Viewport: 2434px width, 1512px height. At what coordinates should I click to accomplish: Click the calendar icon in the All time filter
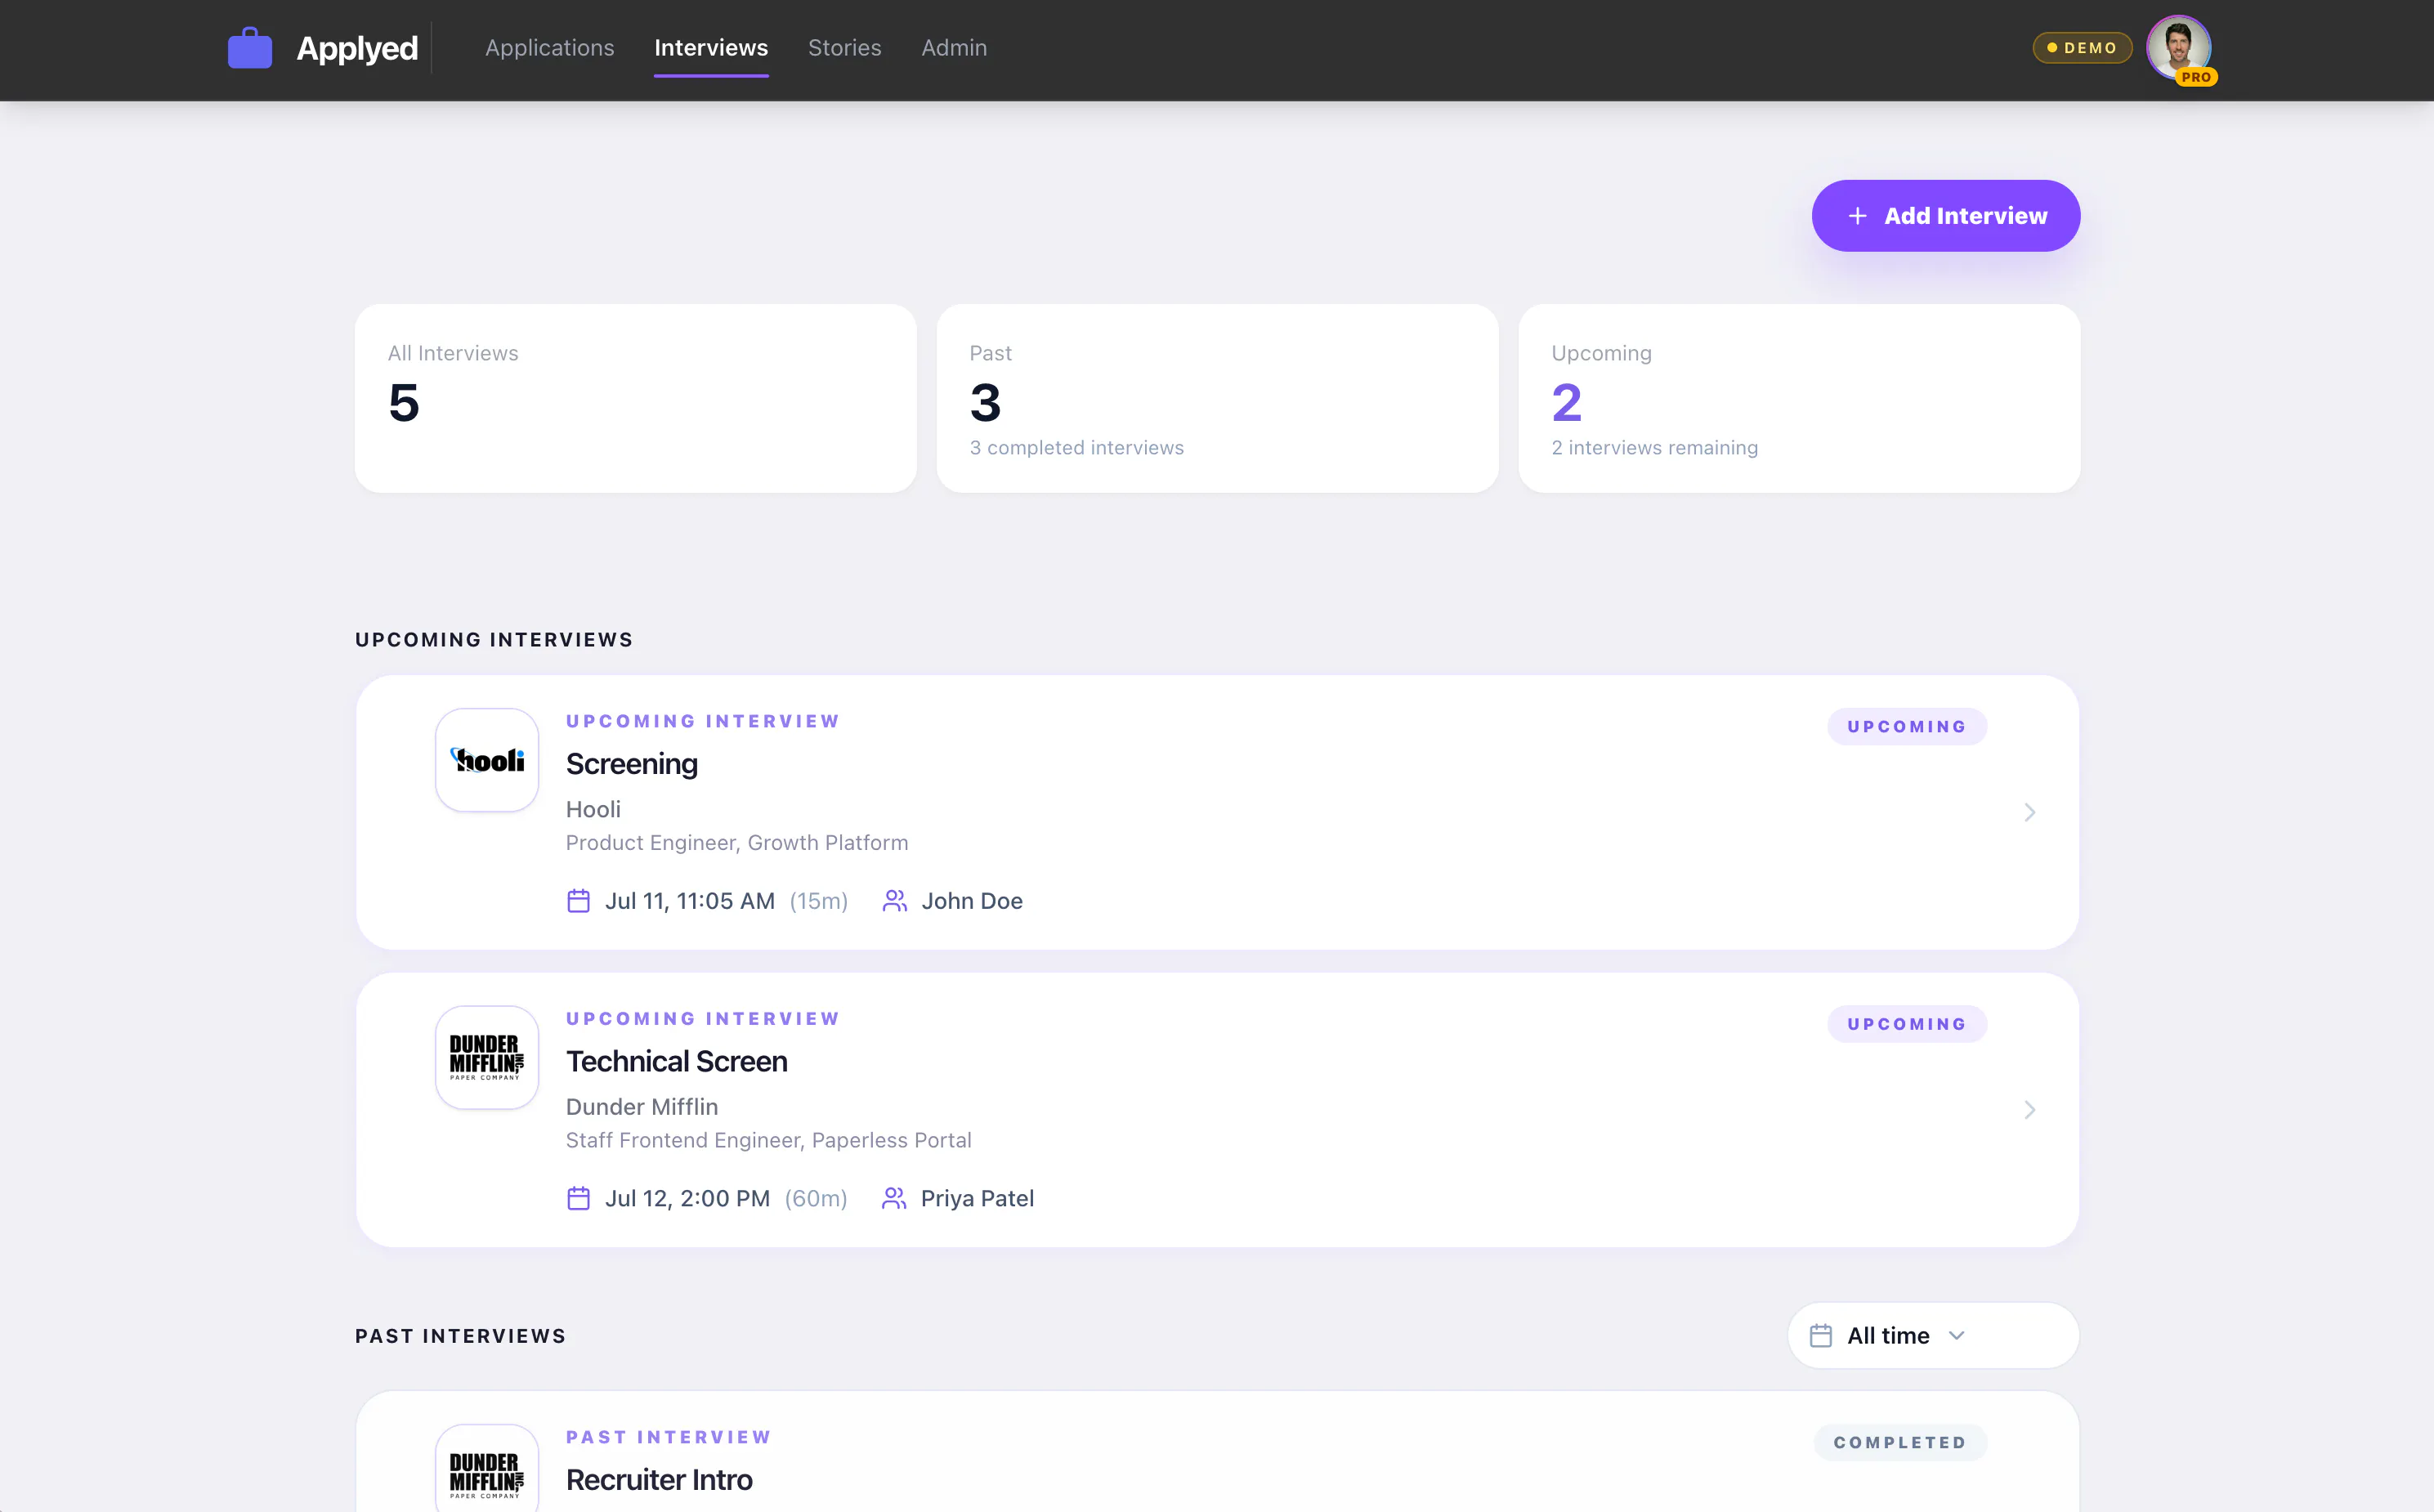[1821, 1336]
